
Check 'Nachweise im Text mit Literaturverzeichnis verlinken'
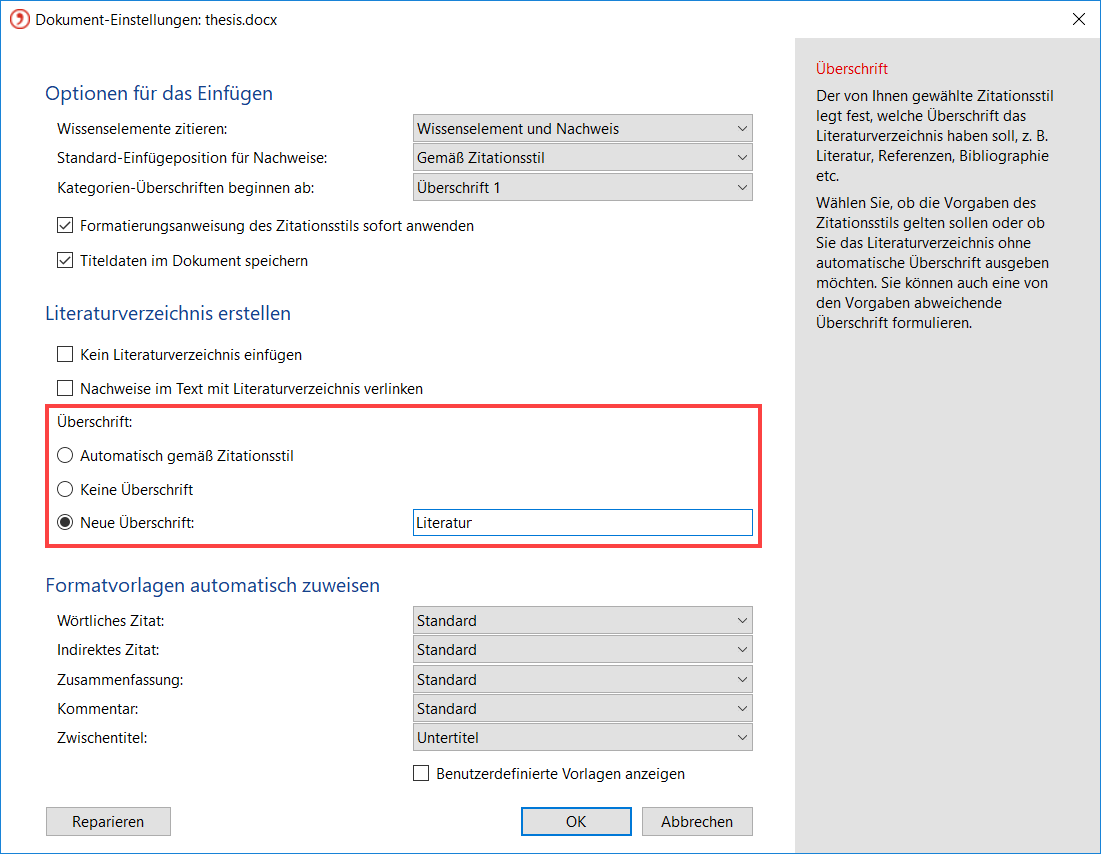click(66, 388)
